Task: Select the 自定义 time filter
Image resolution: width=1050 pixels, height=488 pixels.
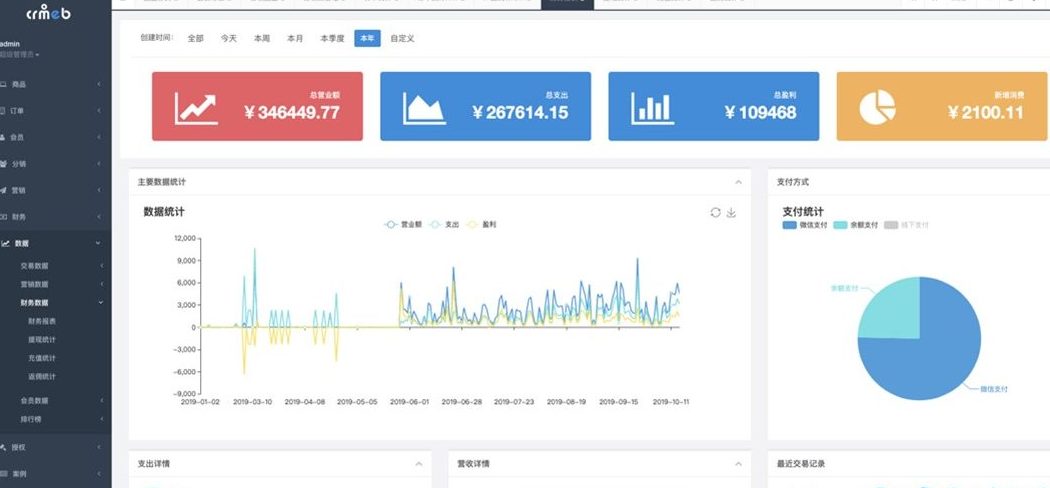Action: tap(402, 38)
